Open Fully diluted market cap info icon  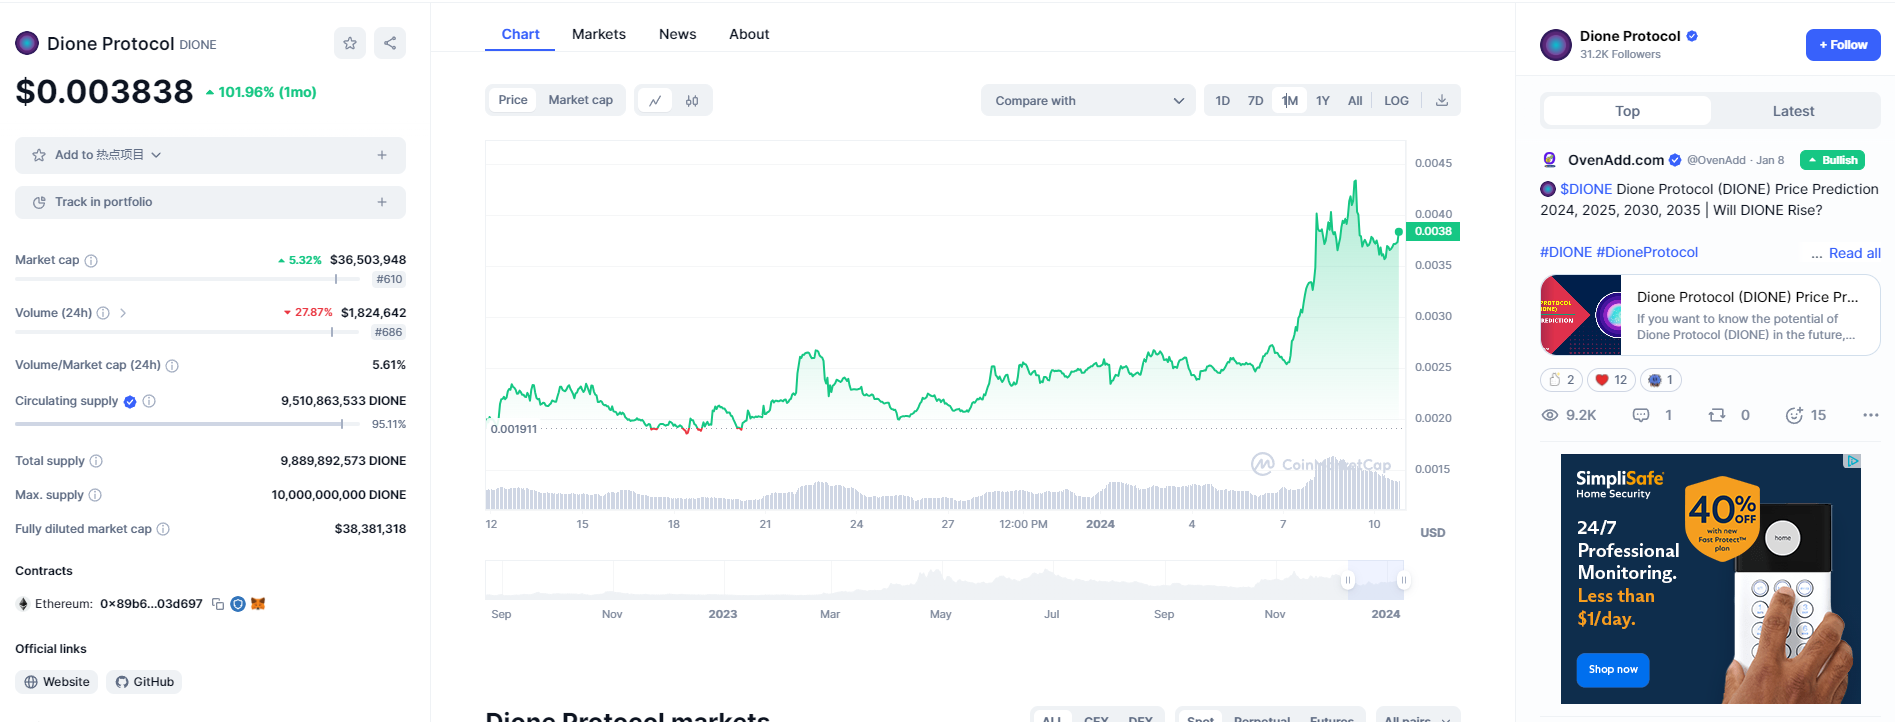point(163,529)
